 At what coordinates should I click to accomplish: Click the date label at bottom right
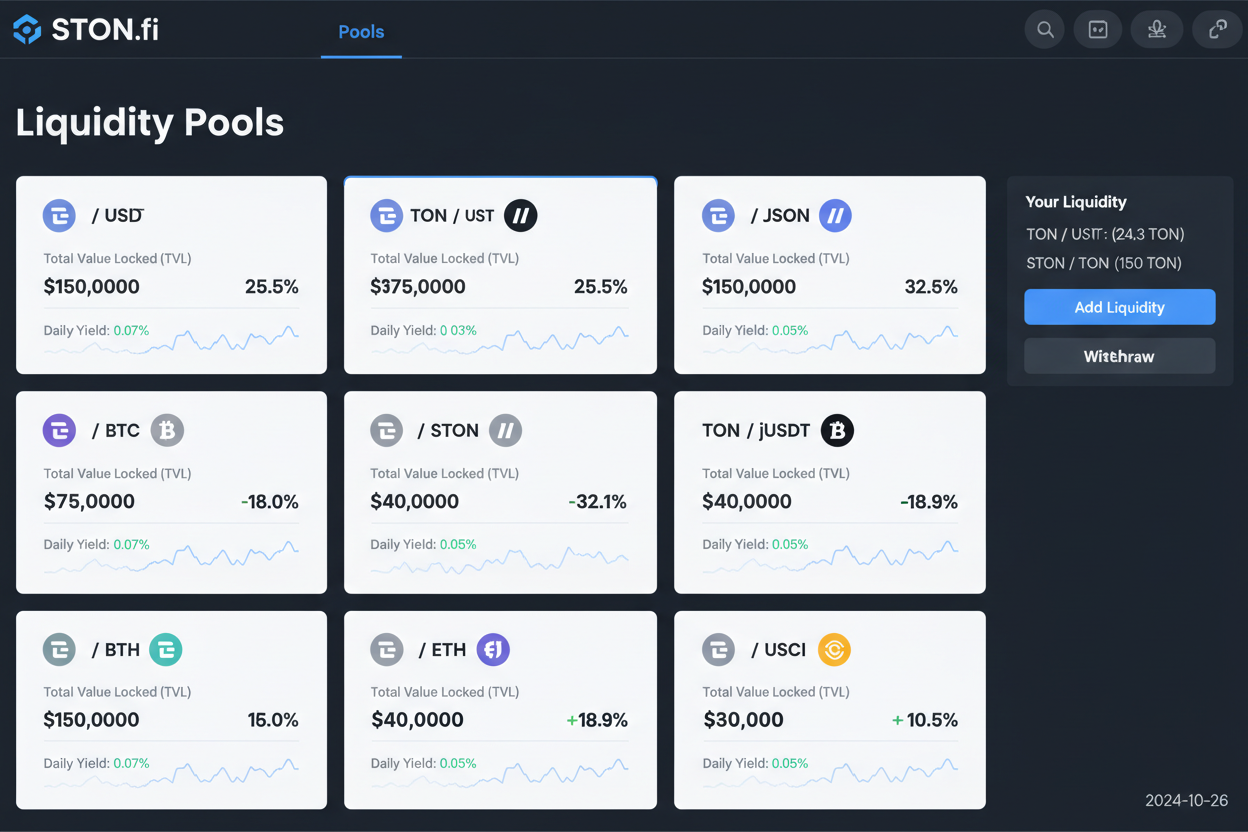pyautogui.click(x=1186, y=801)
